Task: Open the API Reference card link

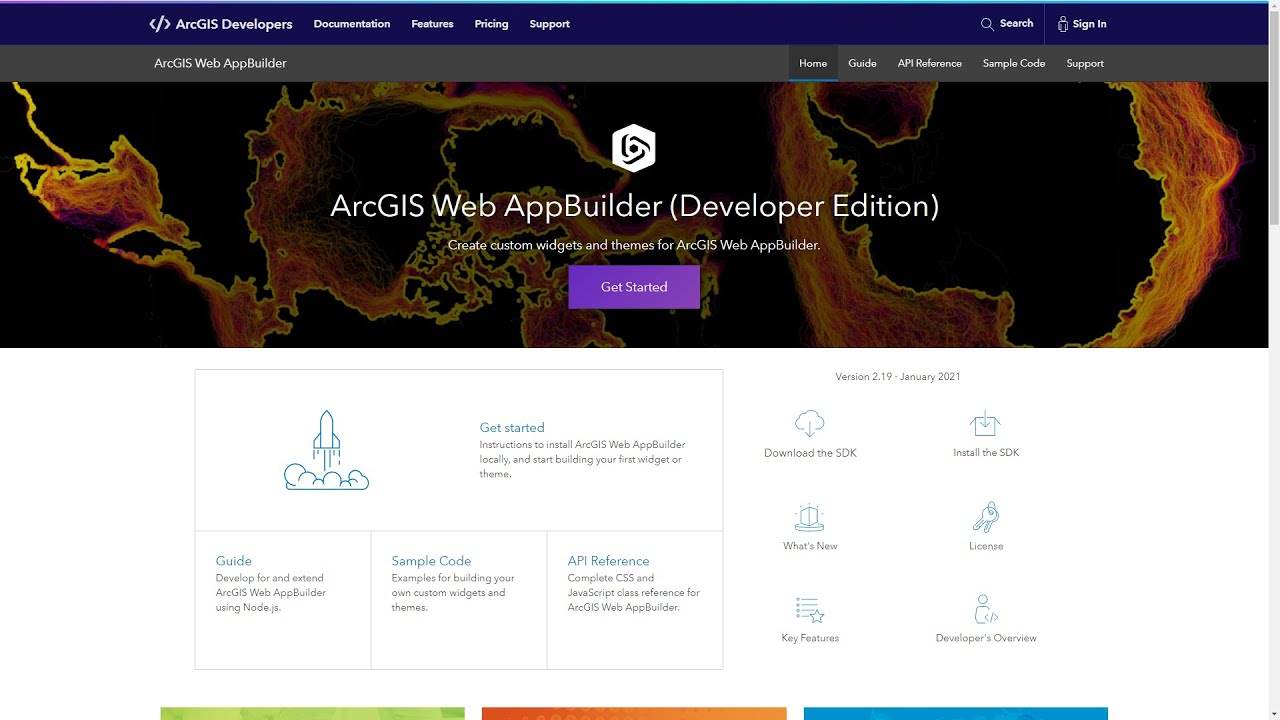Action: pos(608,561)
